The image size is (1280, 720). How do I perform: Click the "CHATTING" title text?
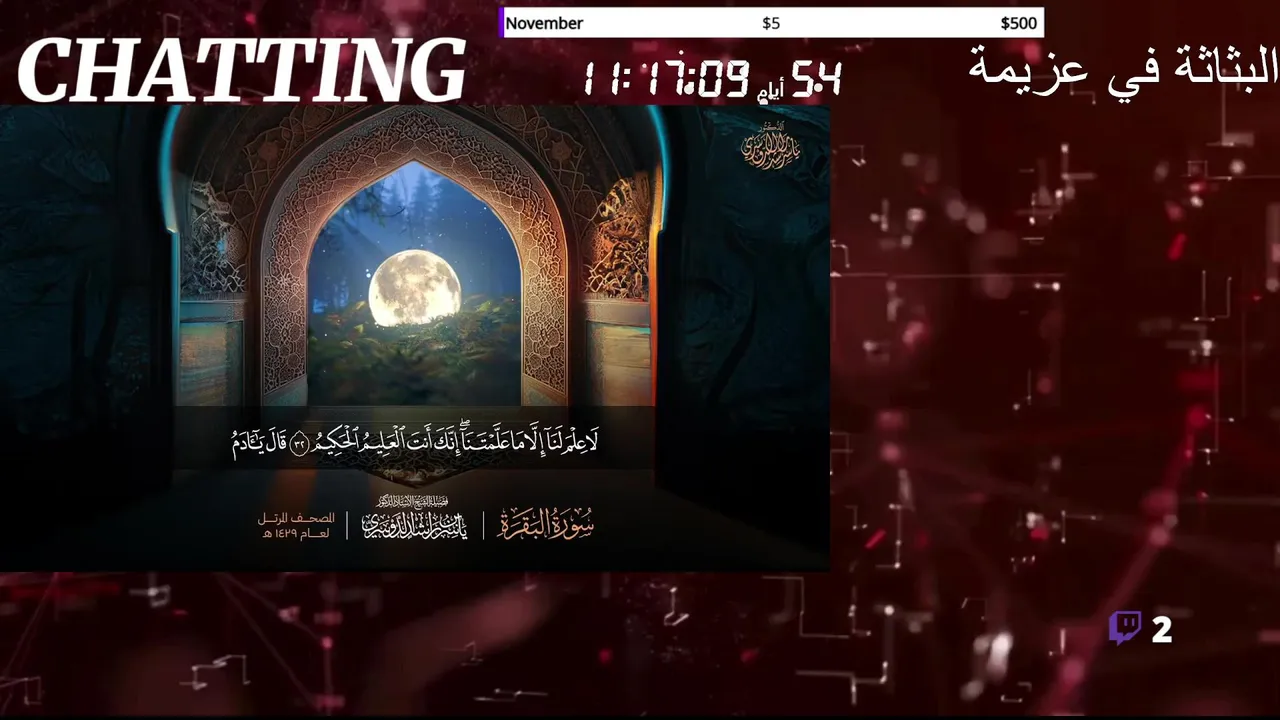pyautogui.click(x=242, y=71)
